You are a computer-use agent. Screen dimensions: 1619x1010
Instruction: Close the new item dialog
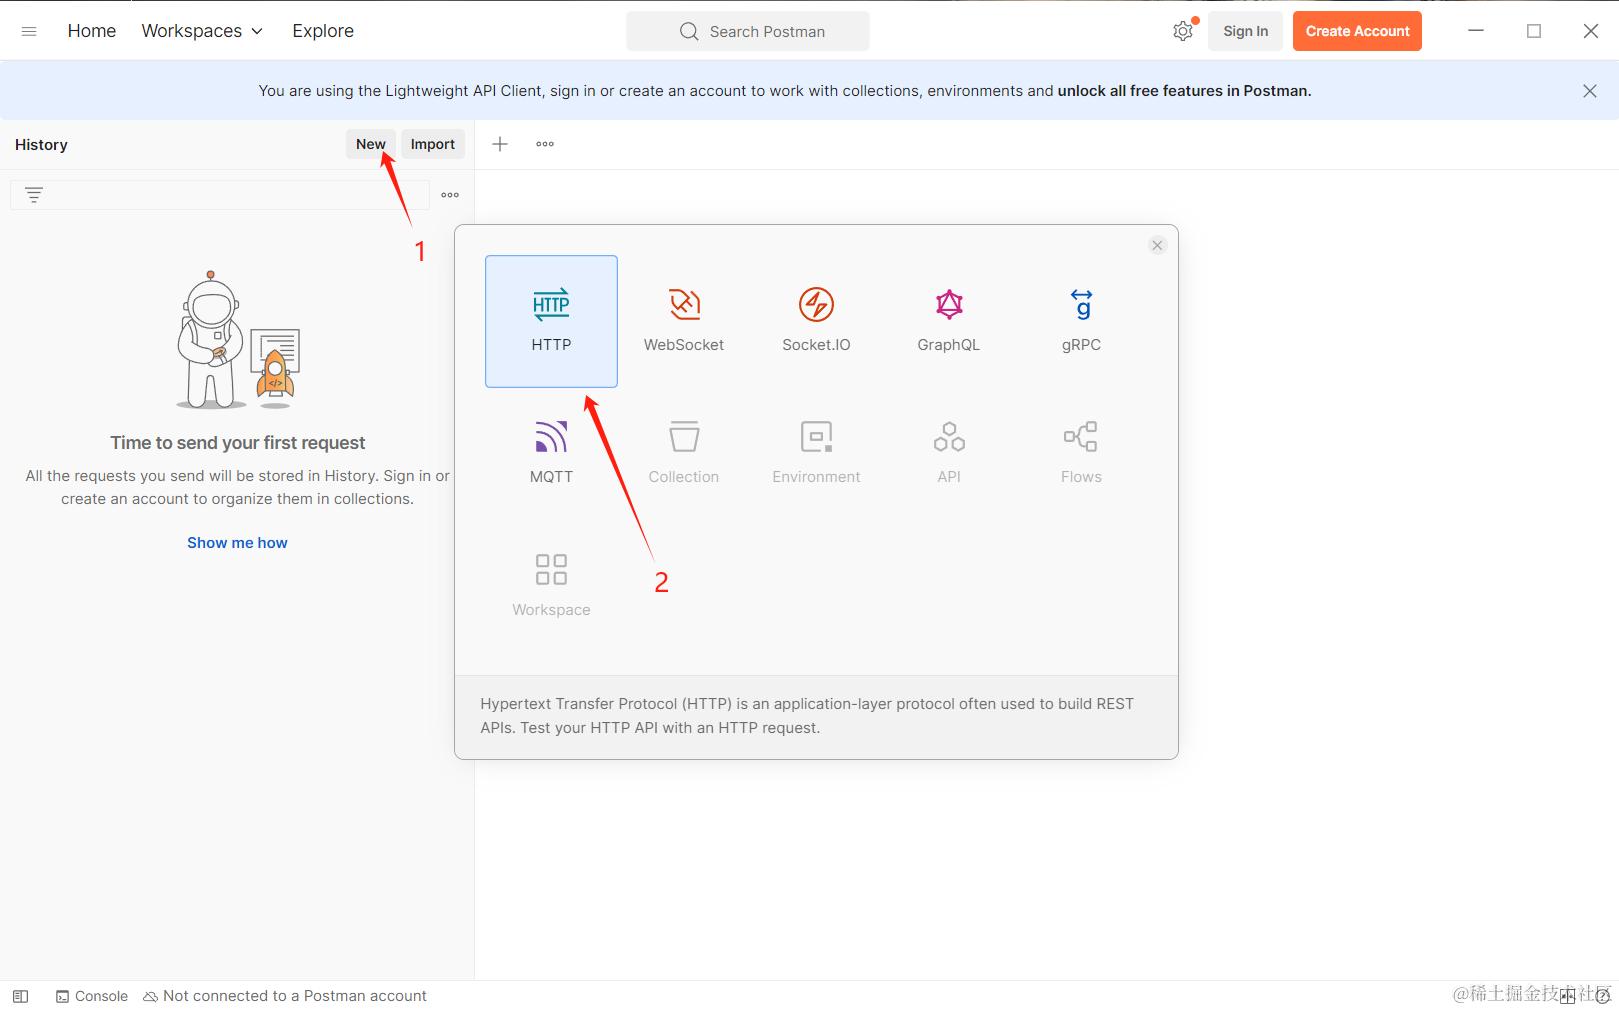click(x=1157, y=246)
